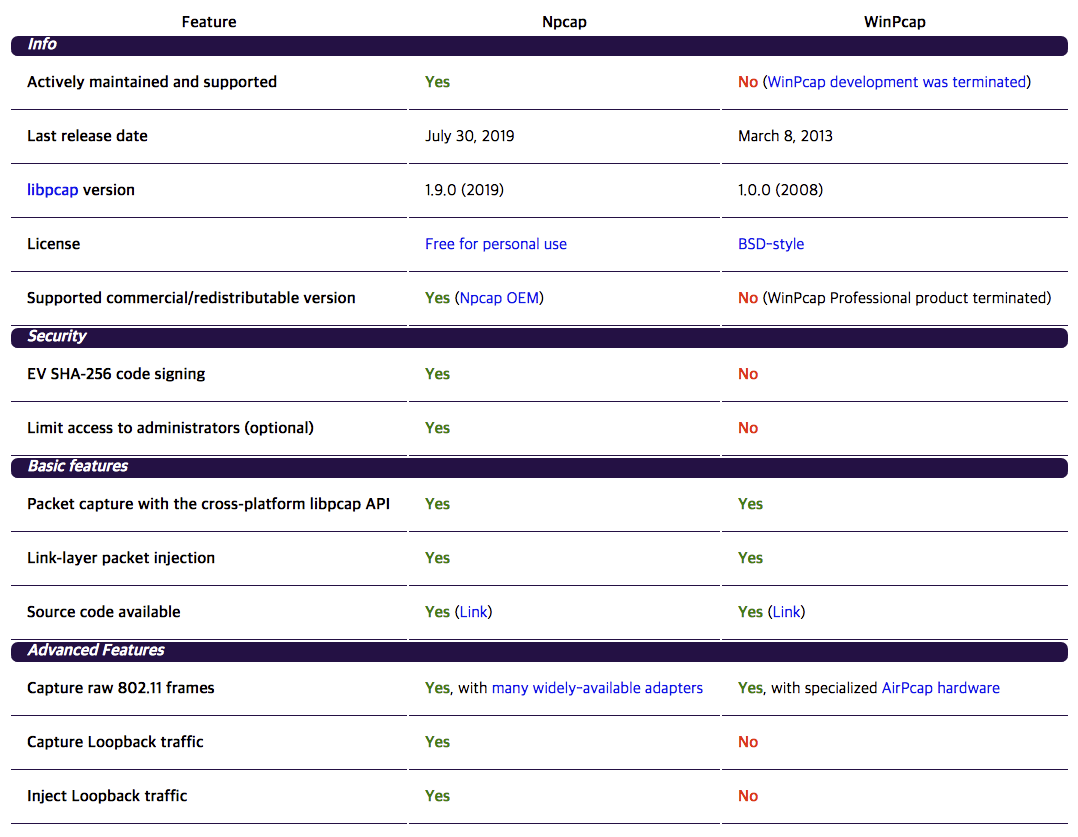Click WinPcap No for Inject Loopback traffic
Viewport: 1078px width, 837px height.
[748, 796]
